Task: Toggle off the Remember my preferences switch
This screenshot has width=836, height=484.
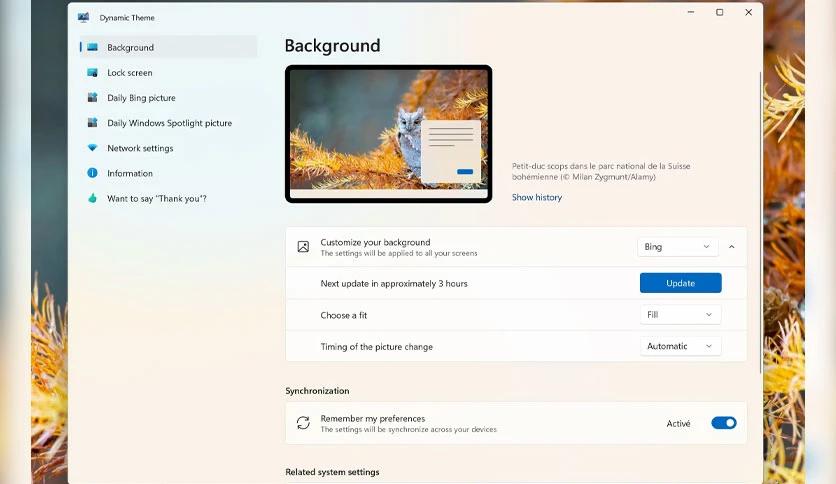Action: tap(724, 423)
